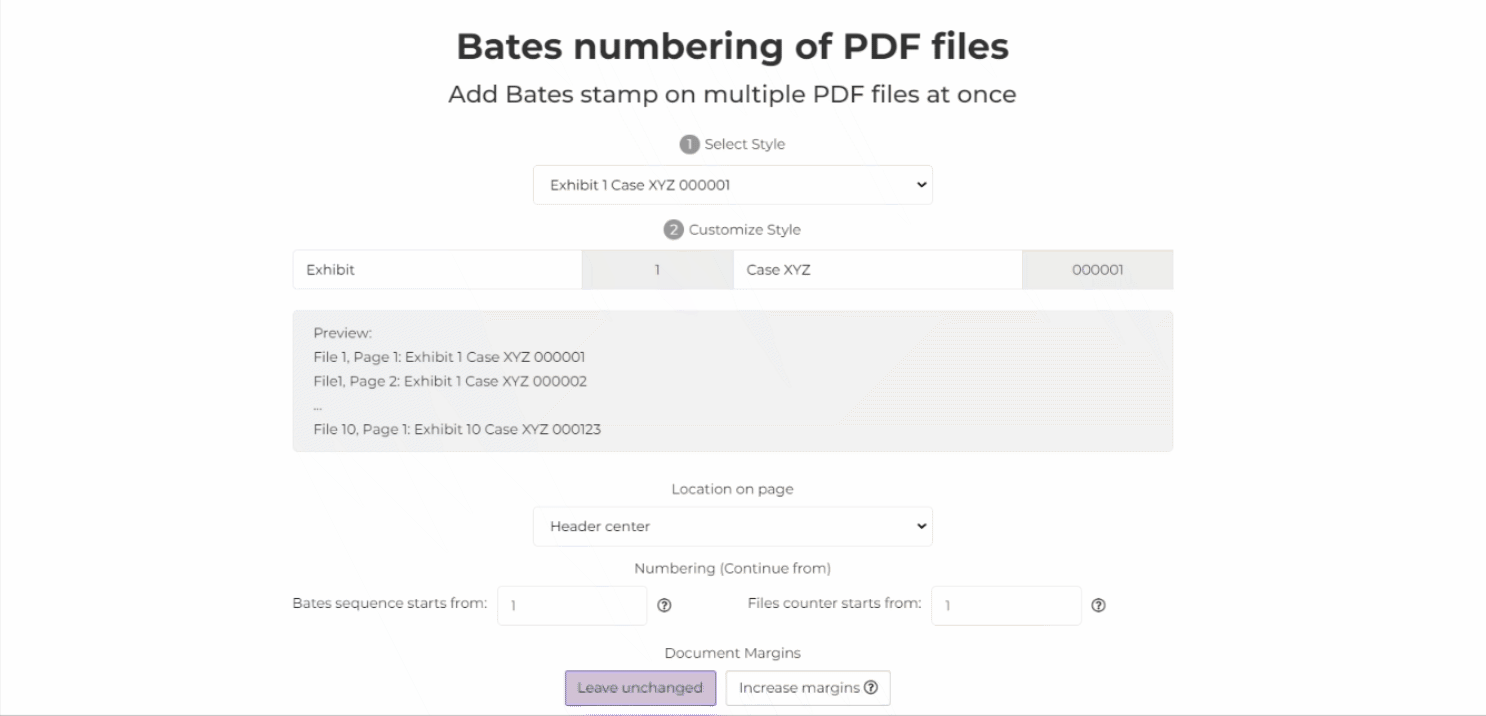Viewport: 1486px width, 716px height.
Task: Click the Customize Style section label
Action: [x=744, y=229]
